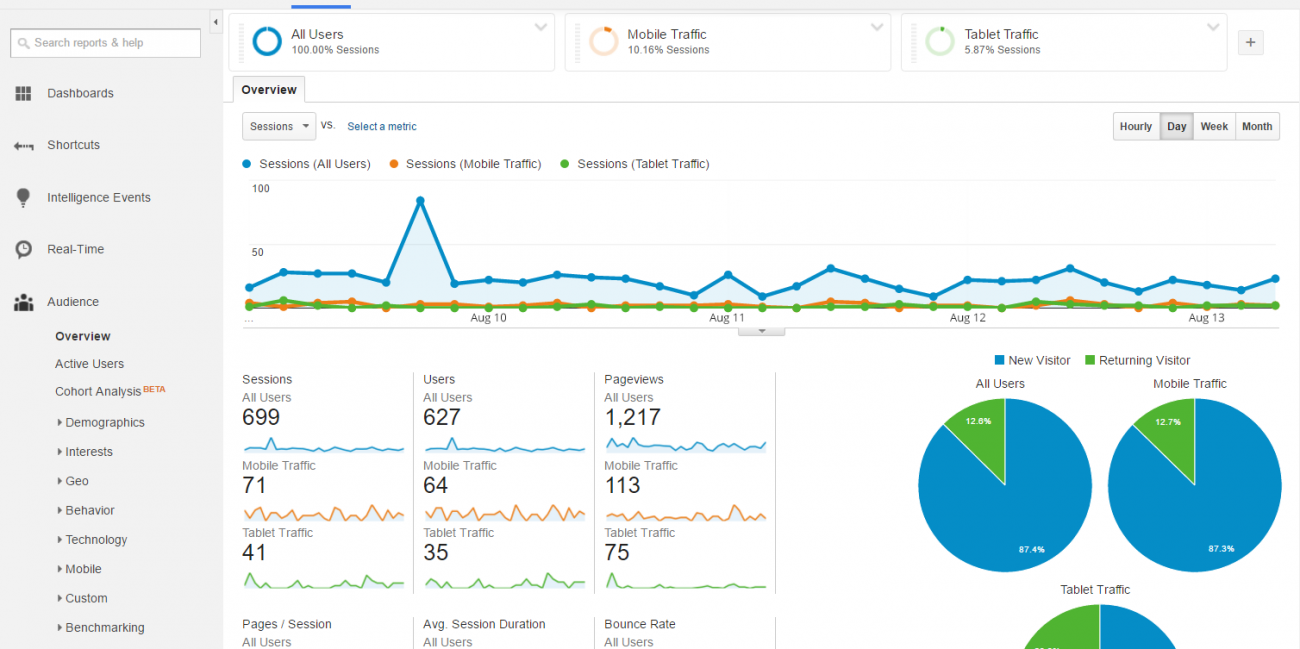
Task: Collapse the sidebar with the arrow handle
Action: coord(216,22)
